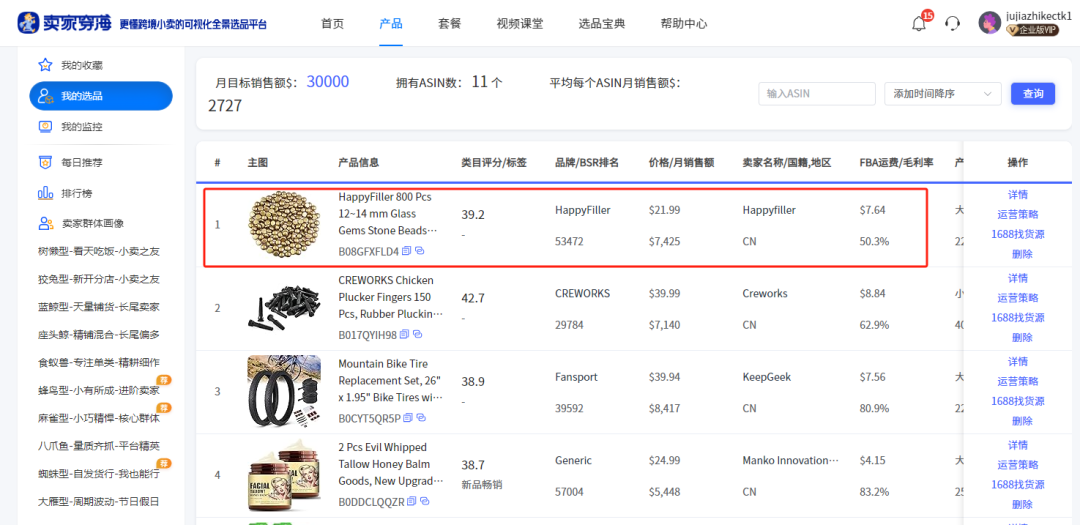This screenshot has height=525, width=1080.
Task: Open 食蚁兽-专注单类-精耕细作 sidebar item
Action: click(99, 362)
